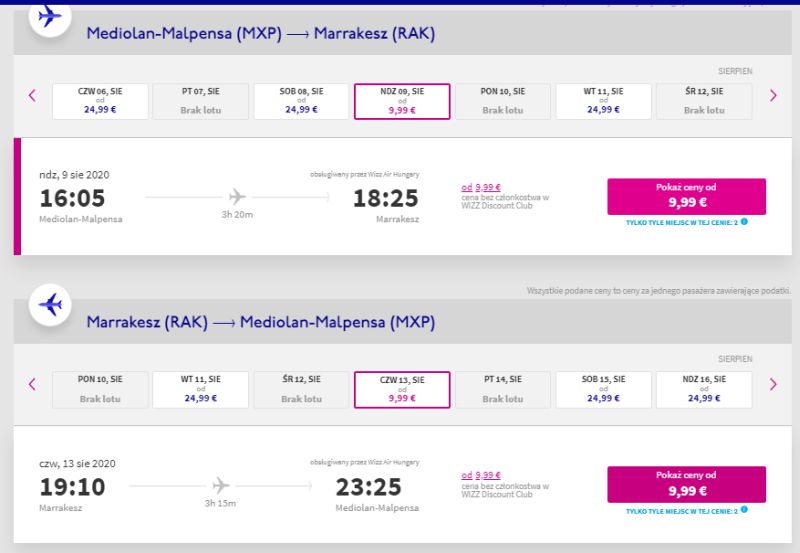Show earlier outbound dates with left arrow

tap(32, 95)
